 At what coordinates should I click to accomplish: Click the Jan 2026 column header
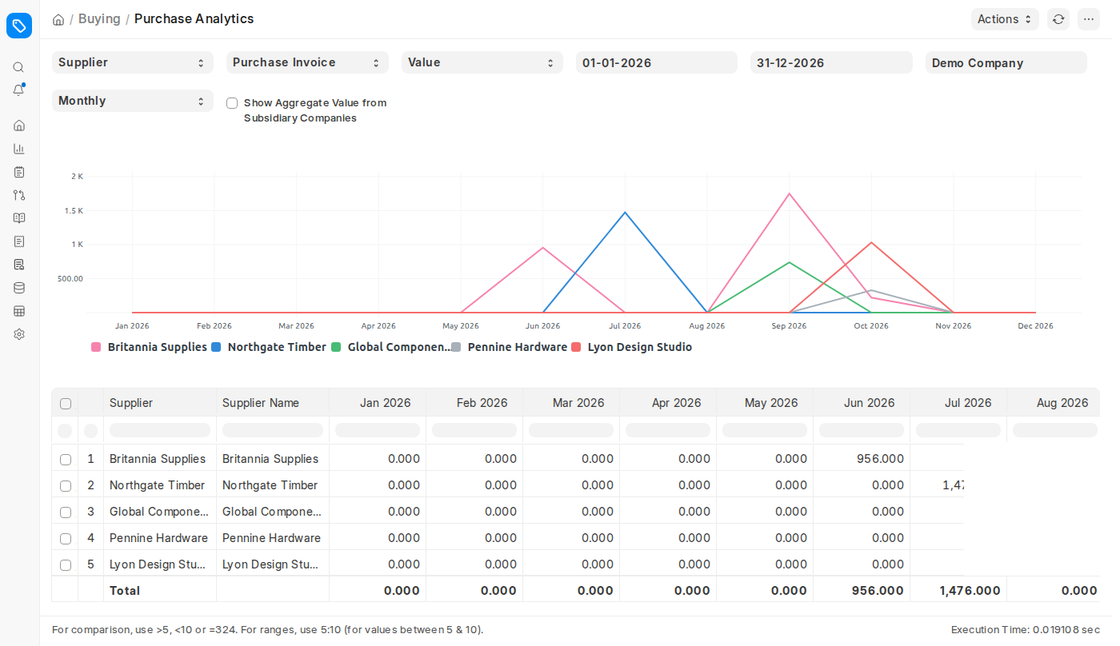pyautogui.click(x=377, y=403)
